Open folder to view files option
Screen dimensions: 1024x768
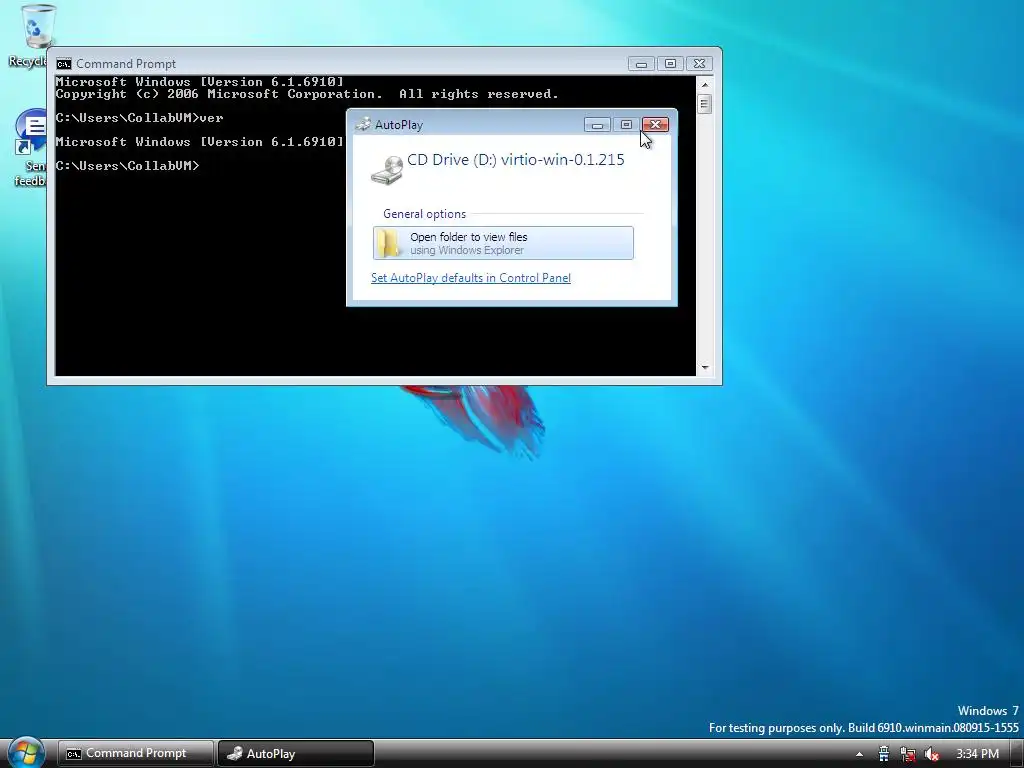click(x=503, y=243)
